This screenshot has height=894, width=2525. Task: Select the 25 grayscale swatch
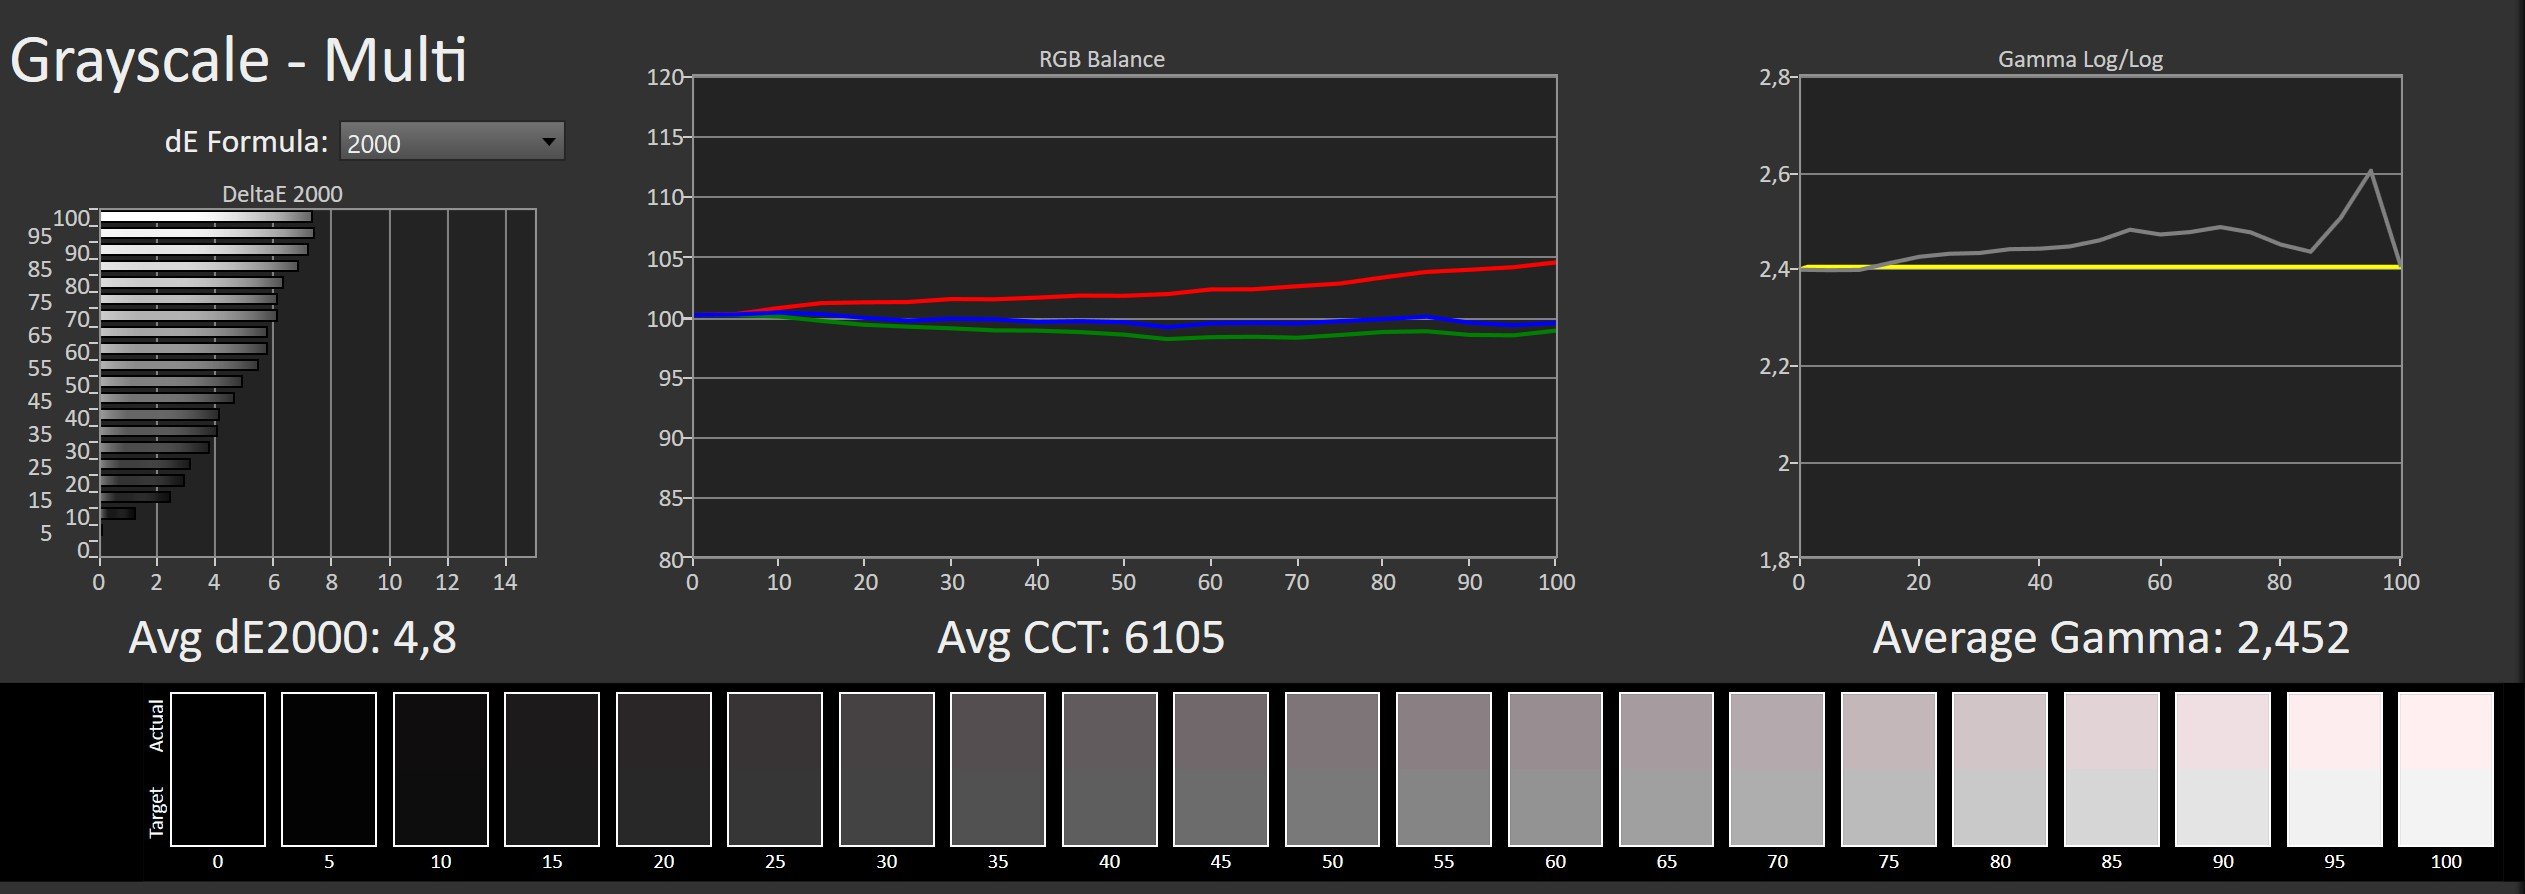(x=775, y=769)
